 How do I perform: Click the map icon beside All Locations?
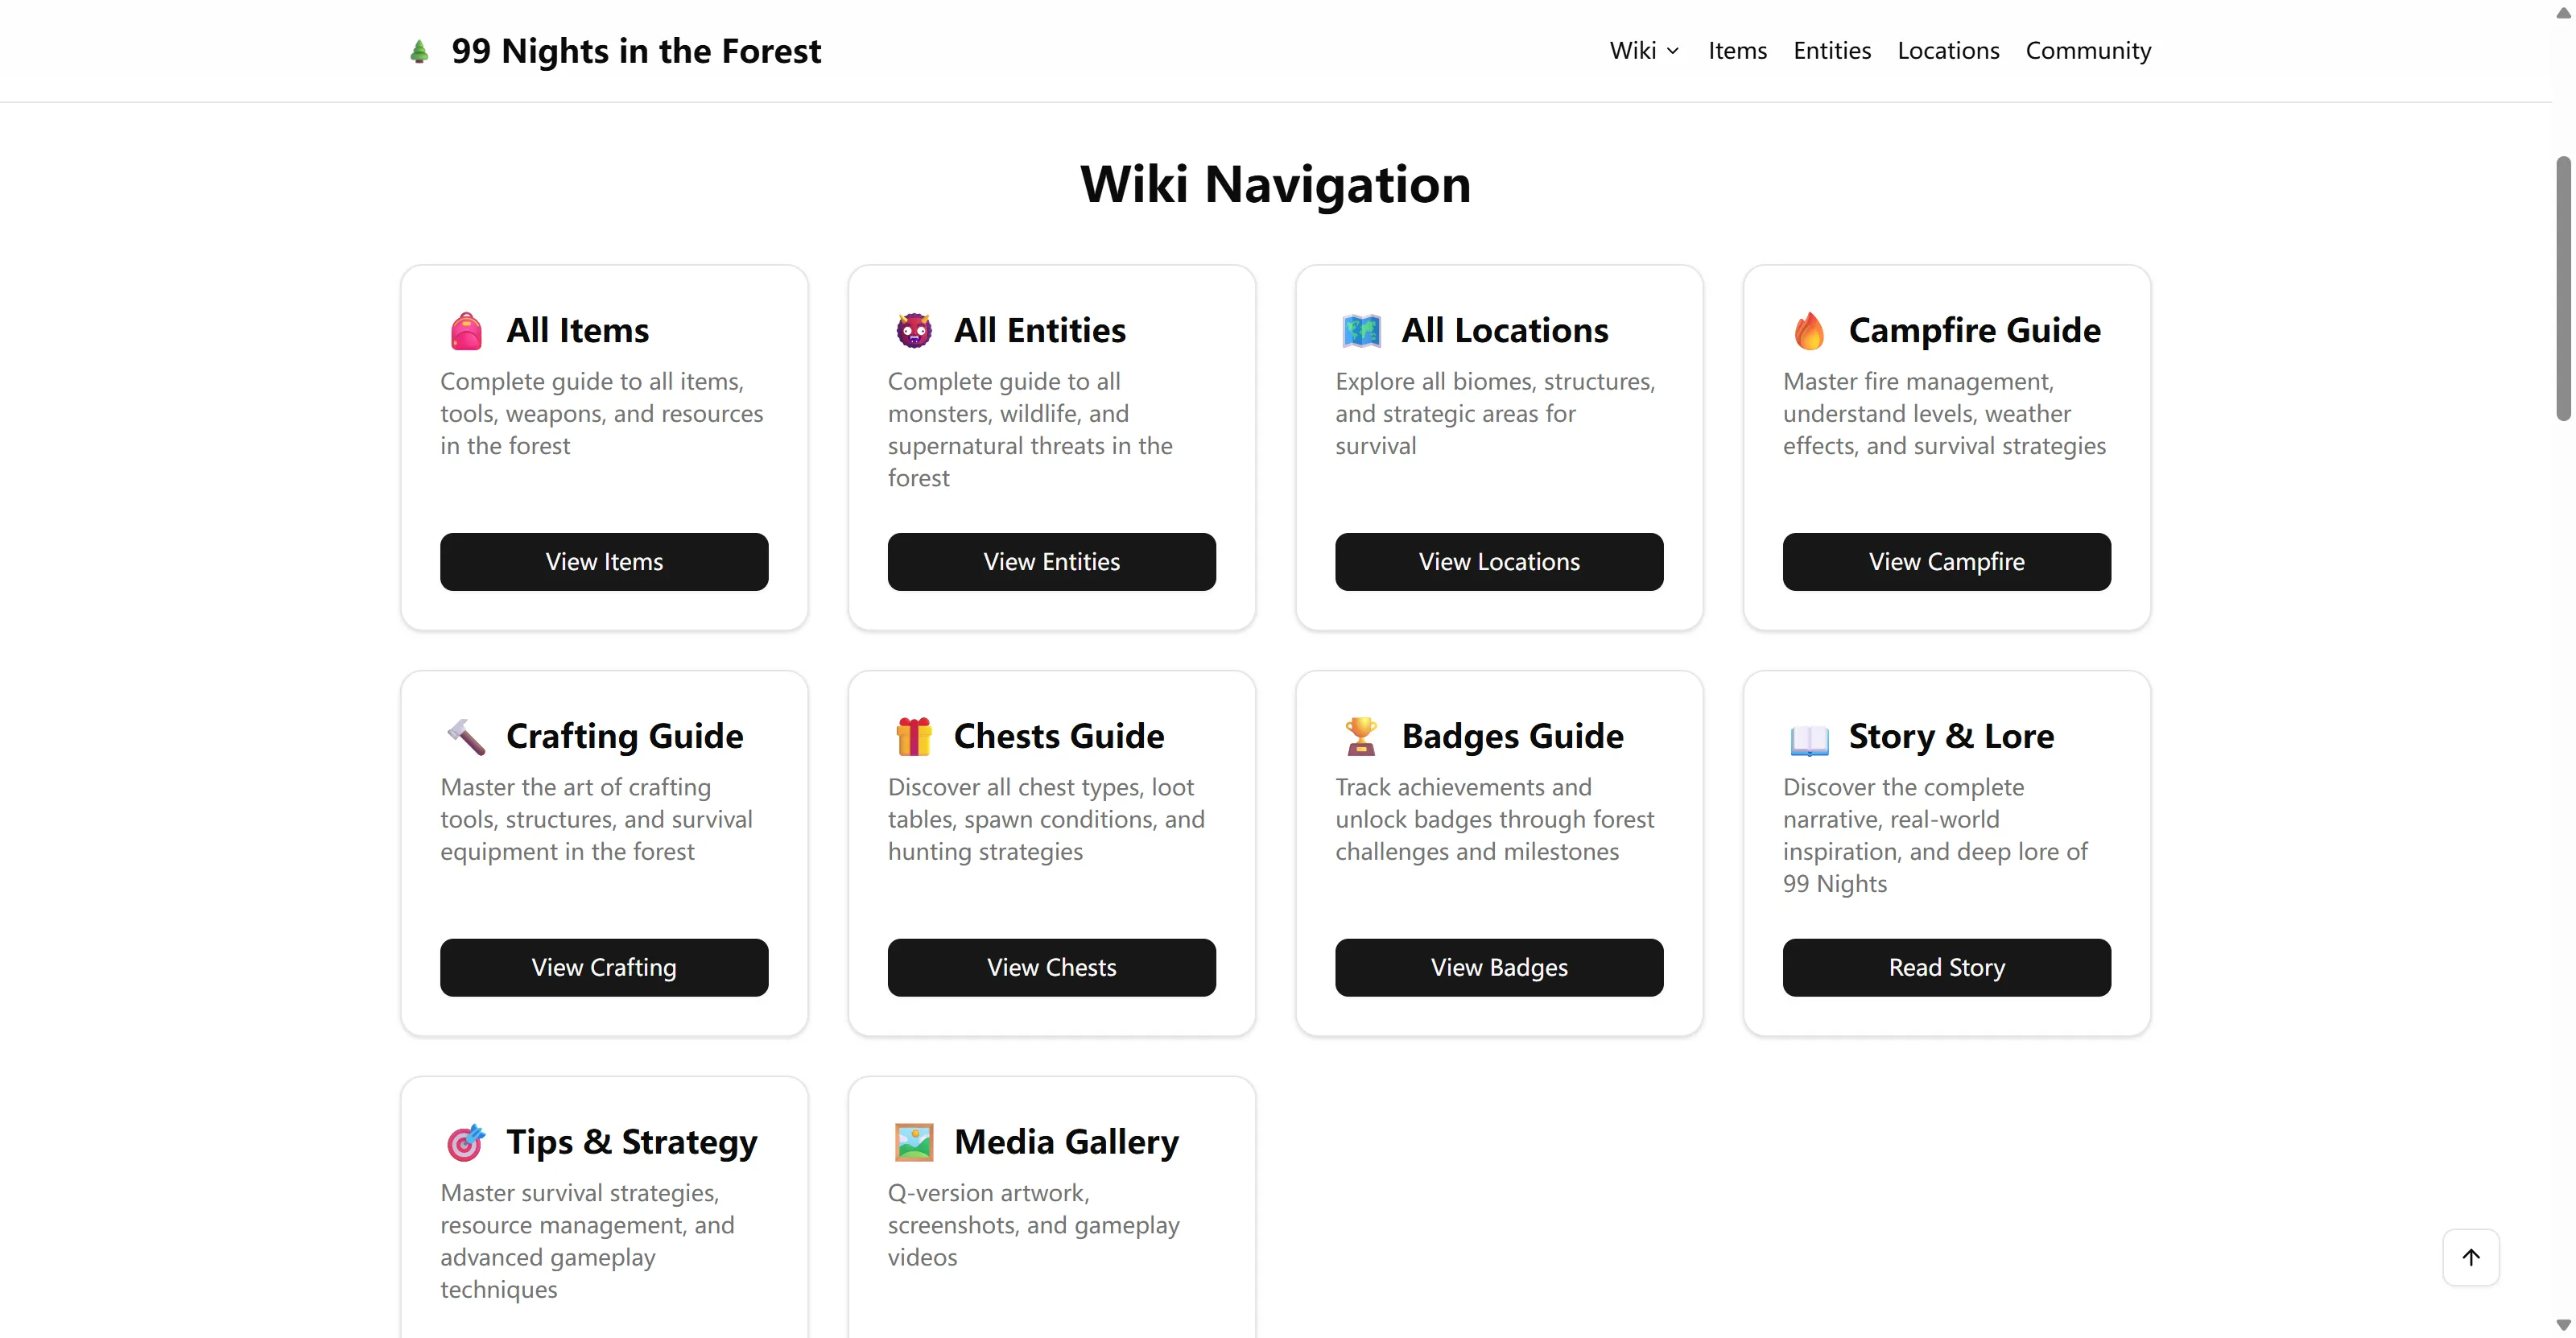tap(1361, 331)
